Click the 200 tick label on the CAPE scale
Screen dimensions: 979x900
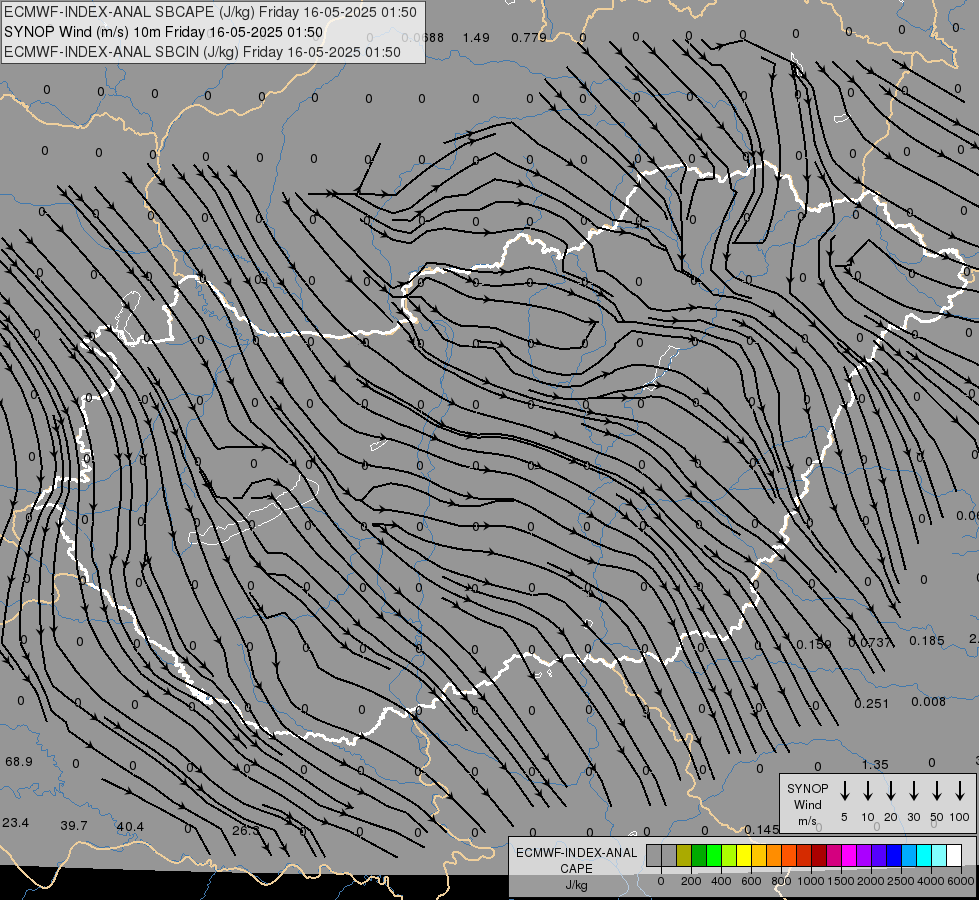pyautogui.click(x=691, y=881)
